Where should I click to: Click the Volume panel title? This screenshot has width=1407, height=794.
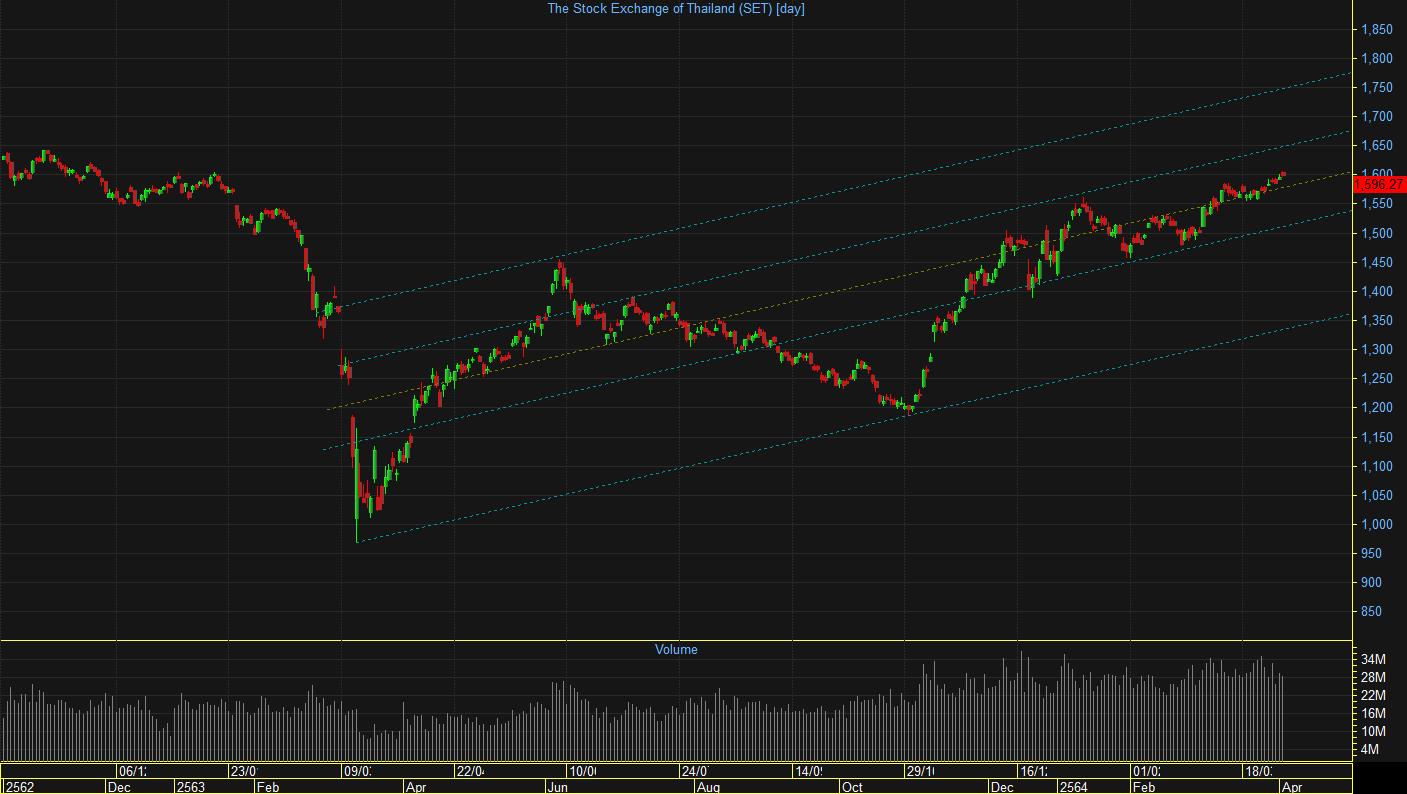coord(676,649)
